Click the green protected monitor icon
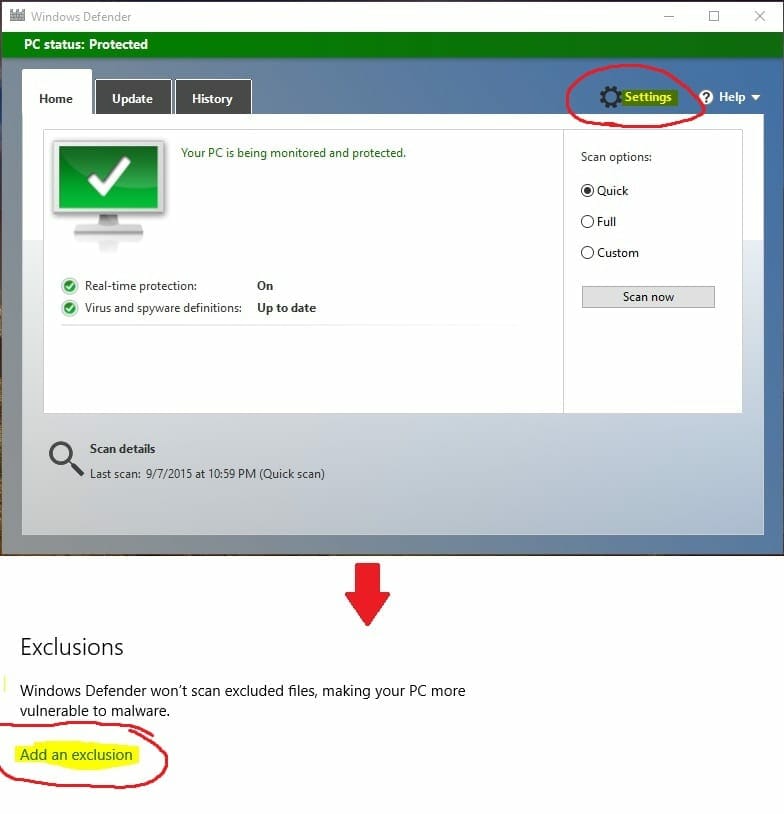 tap(108, 188)
